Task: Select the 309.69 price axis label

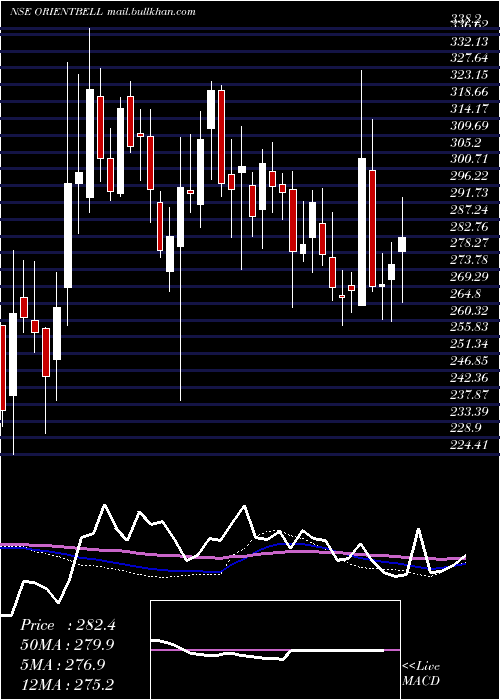Action: click(x=468, y=125)
